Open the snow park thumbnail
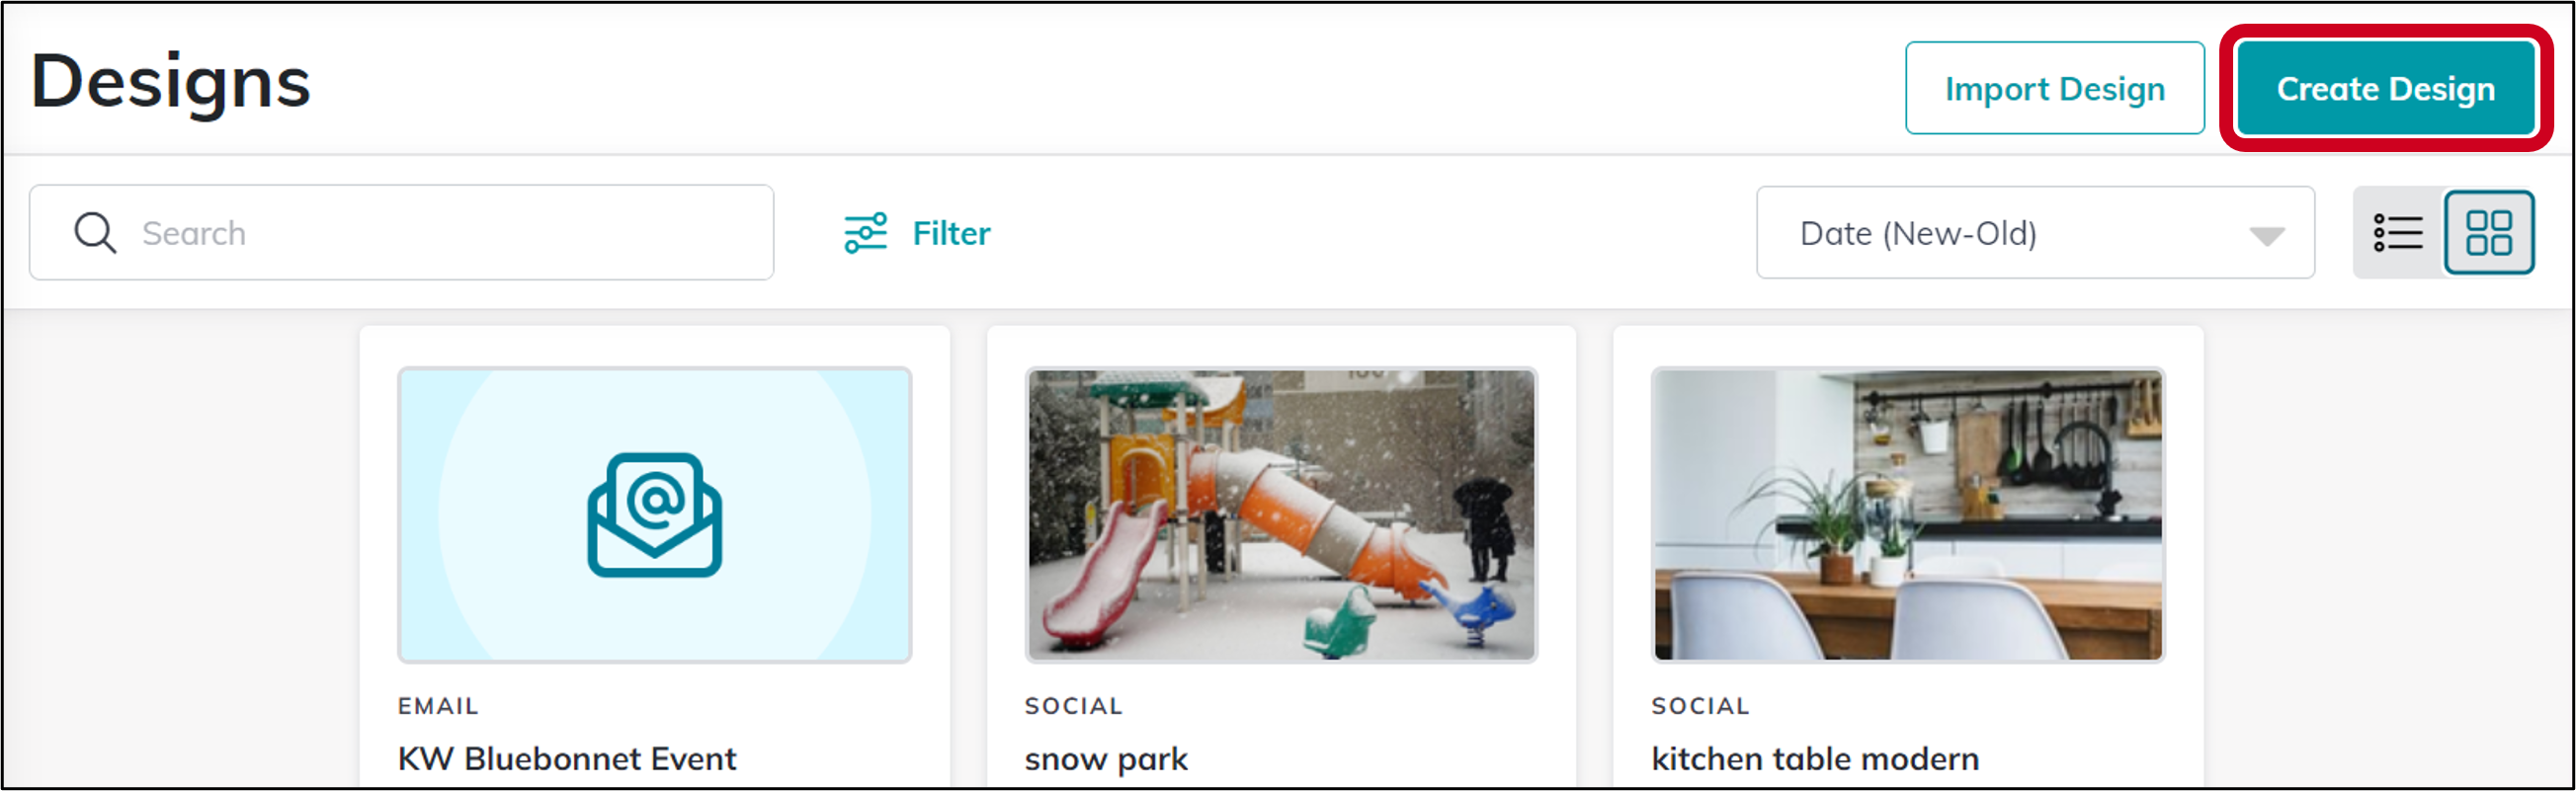 click(1281, 515)
